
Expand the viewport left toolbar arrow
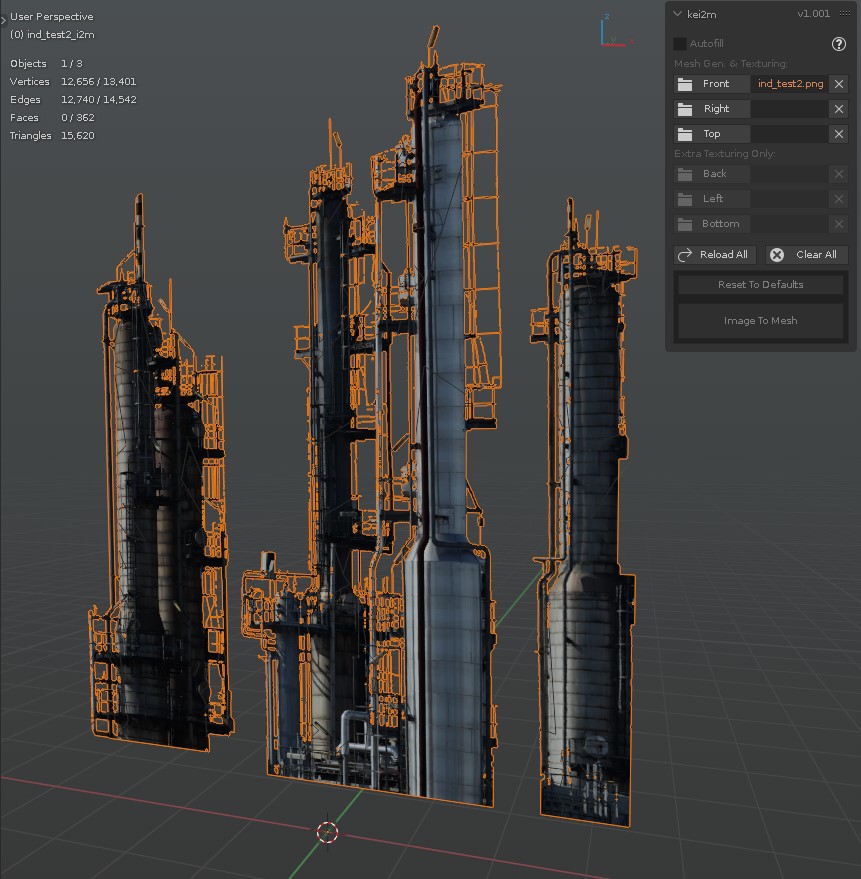[x=4, y=18]
